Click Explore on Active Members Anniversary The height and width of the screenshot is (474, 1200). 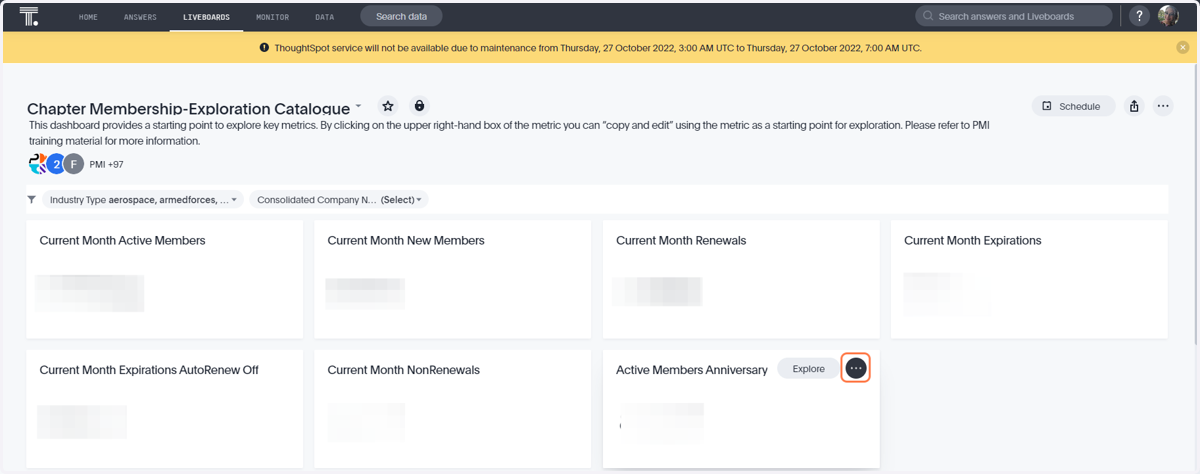809,369
